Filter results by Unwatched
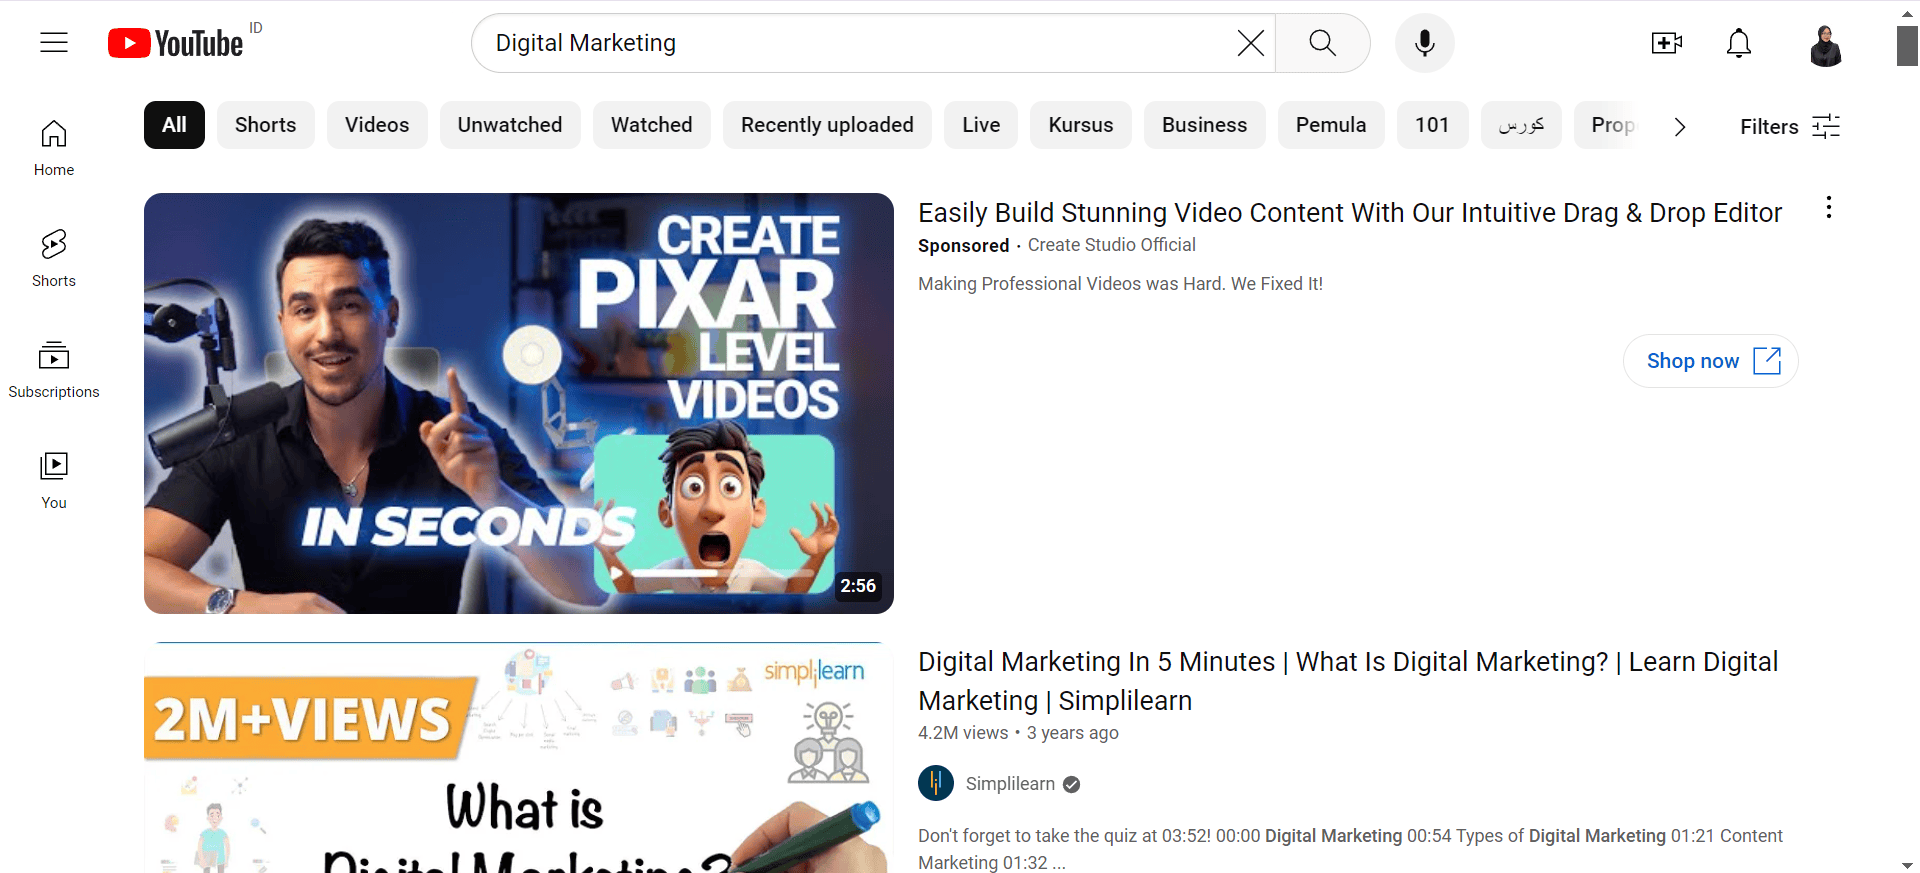 coord(510,125)
